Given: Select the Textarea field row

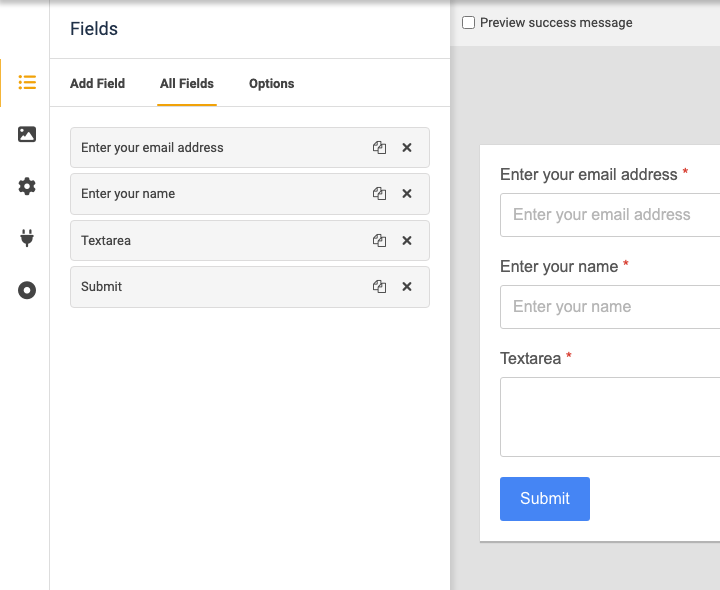Looking at the screenshot, I should coord(250,240).
